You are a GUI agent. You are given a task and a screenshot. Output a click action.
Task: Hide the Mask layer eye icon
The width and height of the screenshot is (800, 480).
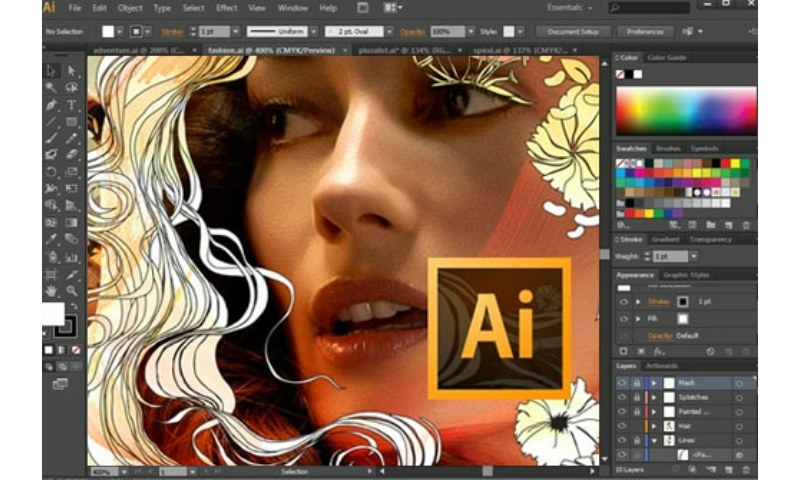pos(622,383)
